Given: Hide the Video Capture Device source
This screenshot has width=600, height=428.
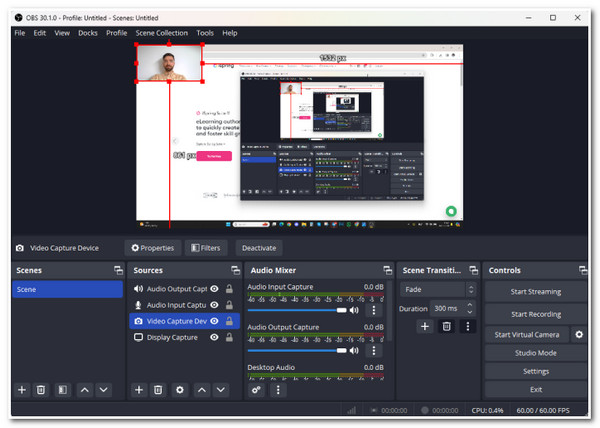Looking at the screenshot, I should pos(214,321).
